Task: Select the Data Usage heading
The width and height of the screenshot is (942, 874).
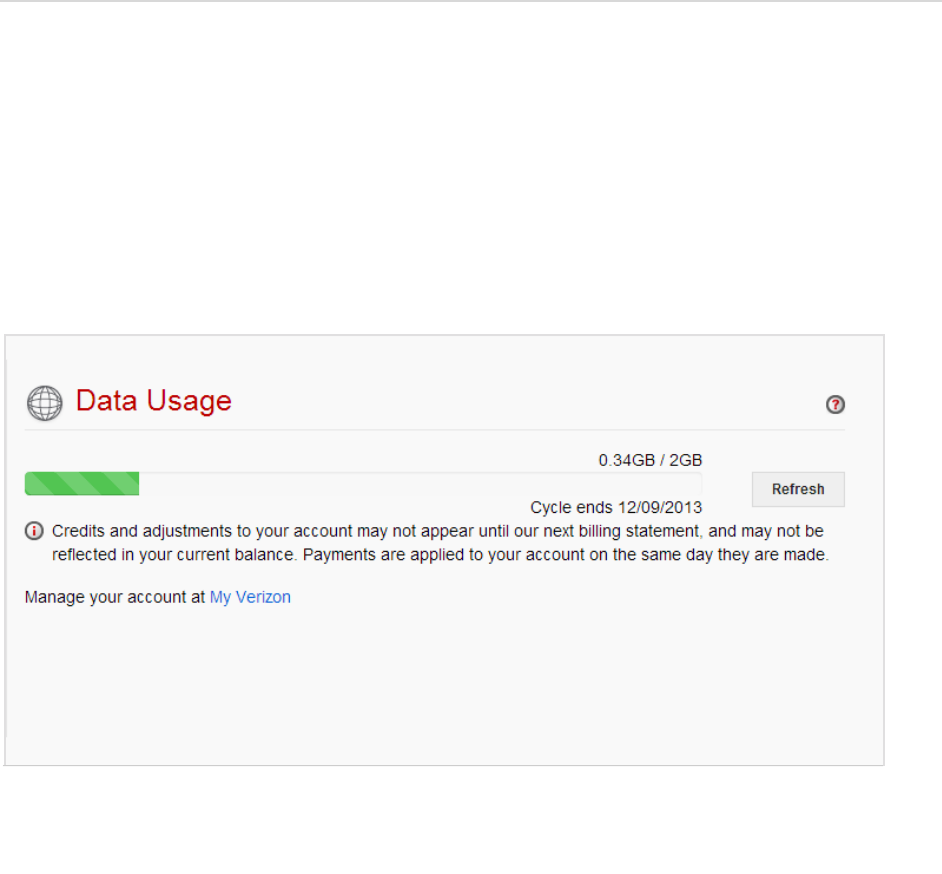Action: point(154,401)
